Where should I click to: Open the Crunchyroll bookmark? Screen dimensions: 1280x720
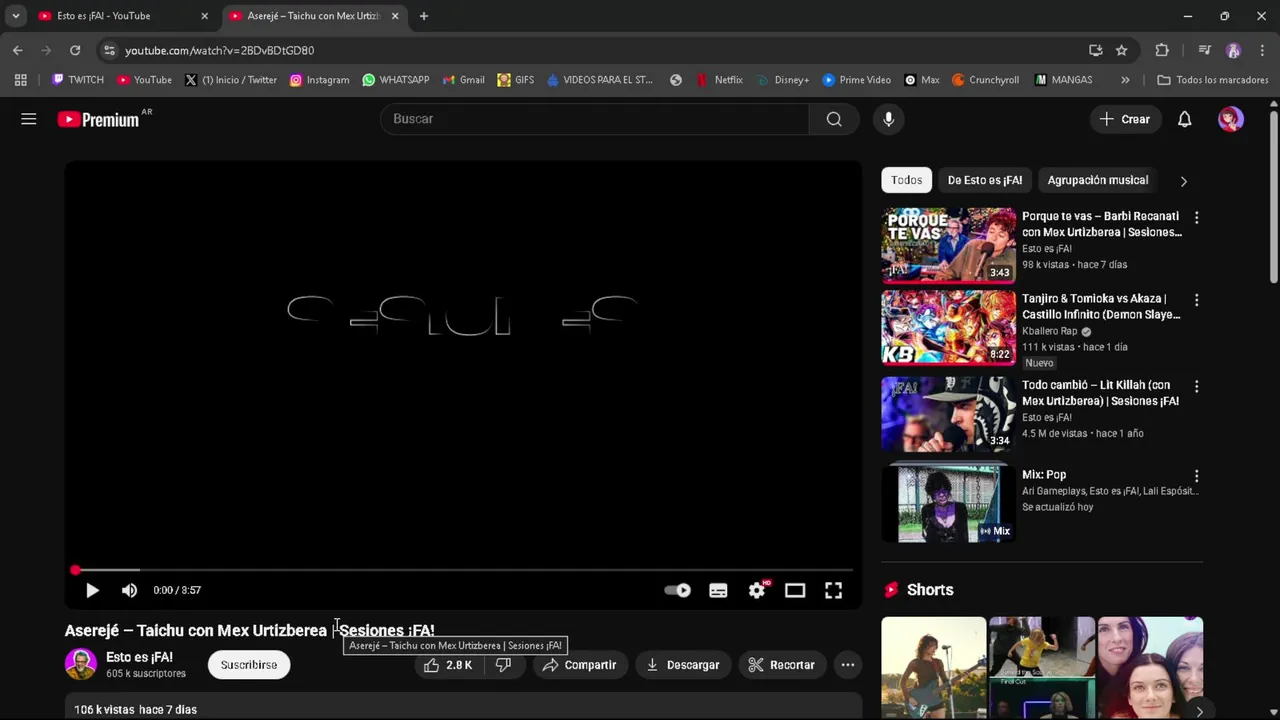click(x=985, y=80)
